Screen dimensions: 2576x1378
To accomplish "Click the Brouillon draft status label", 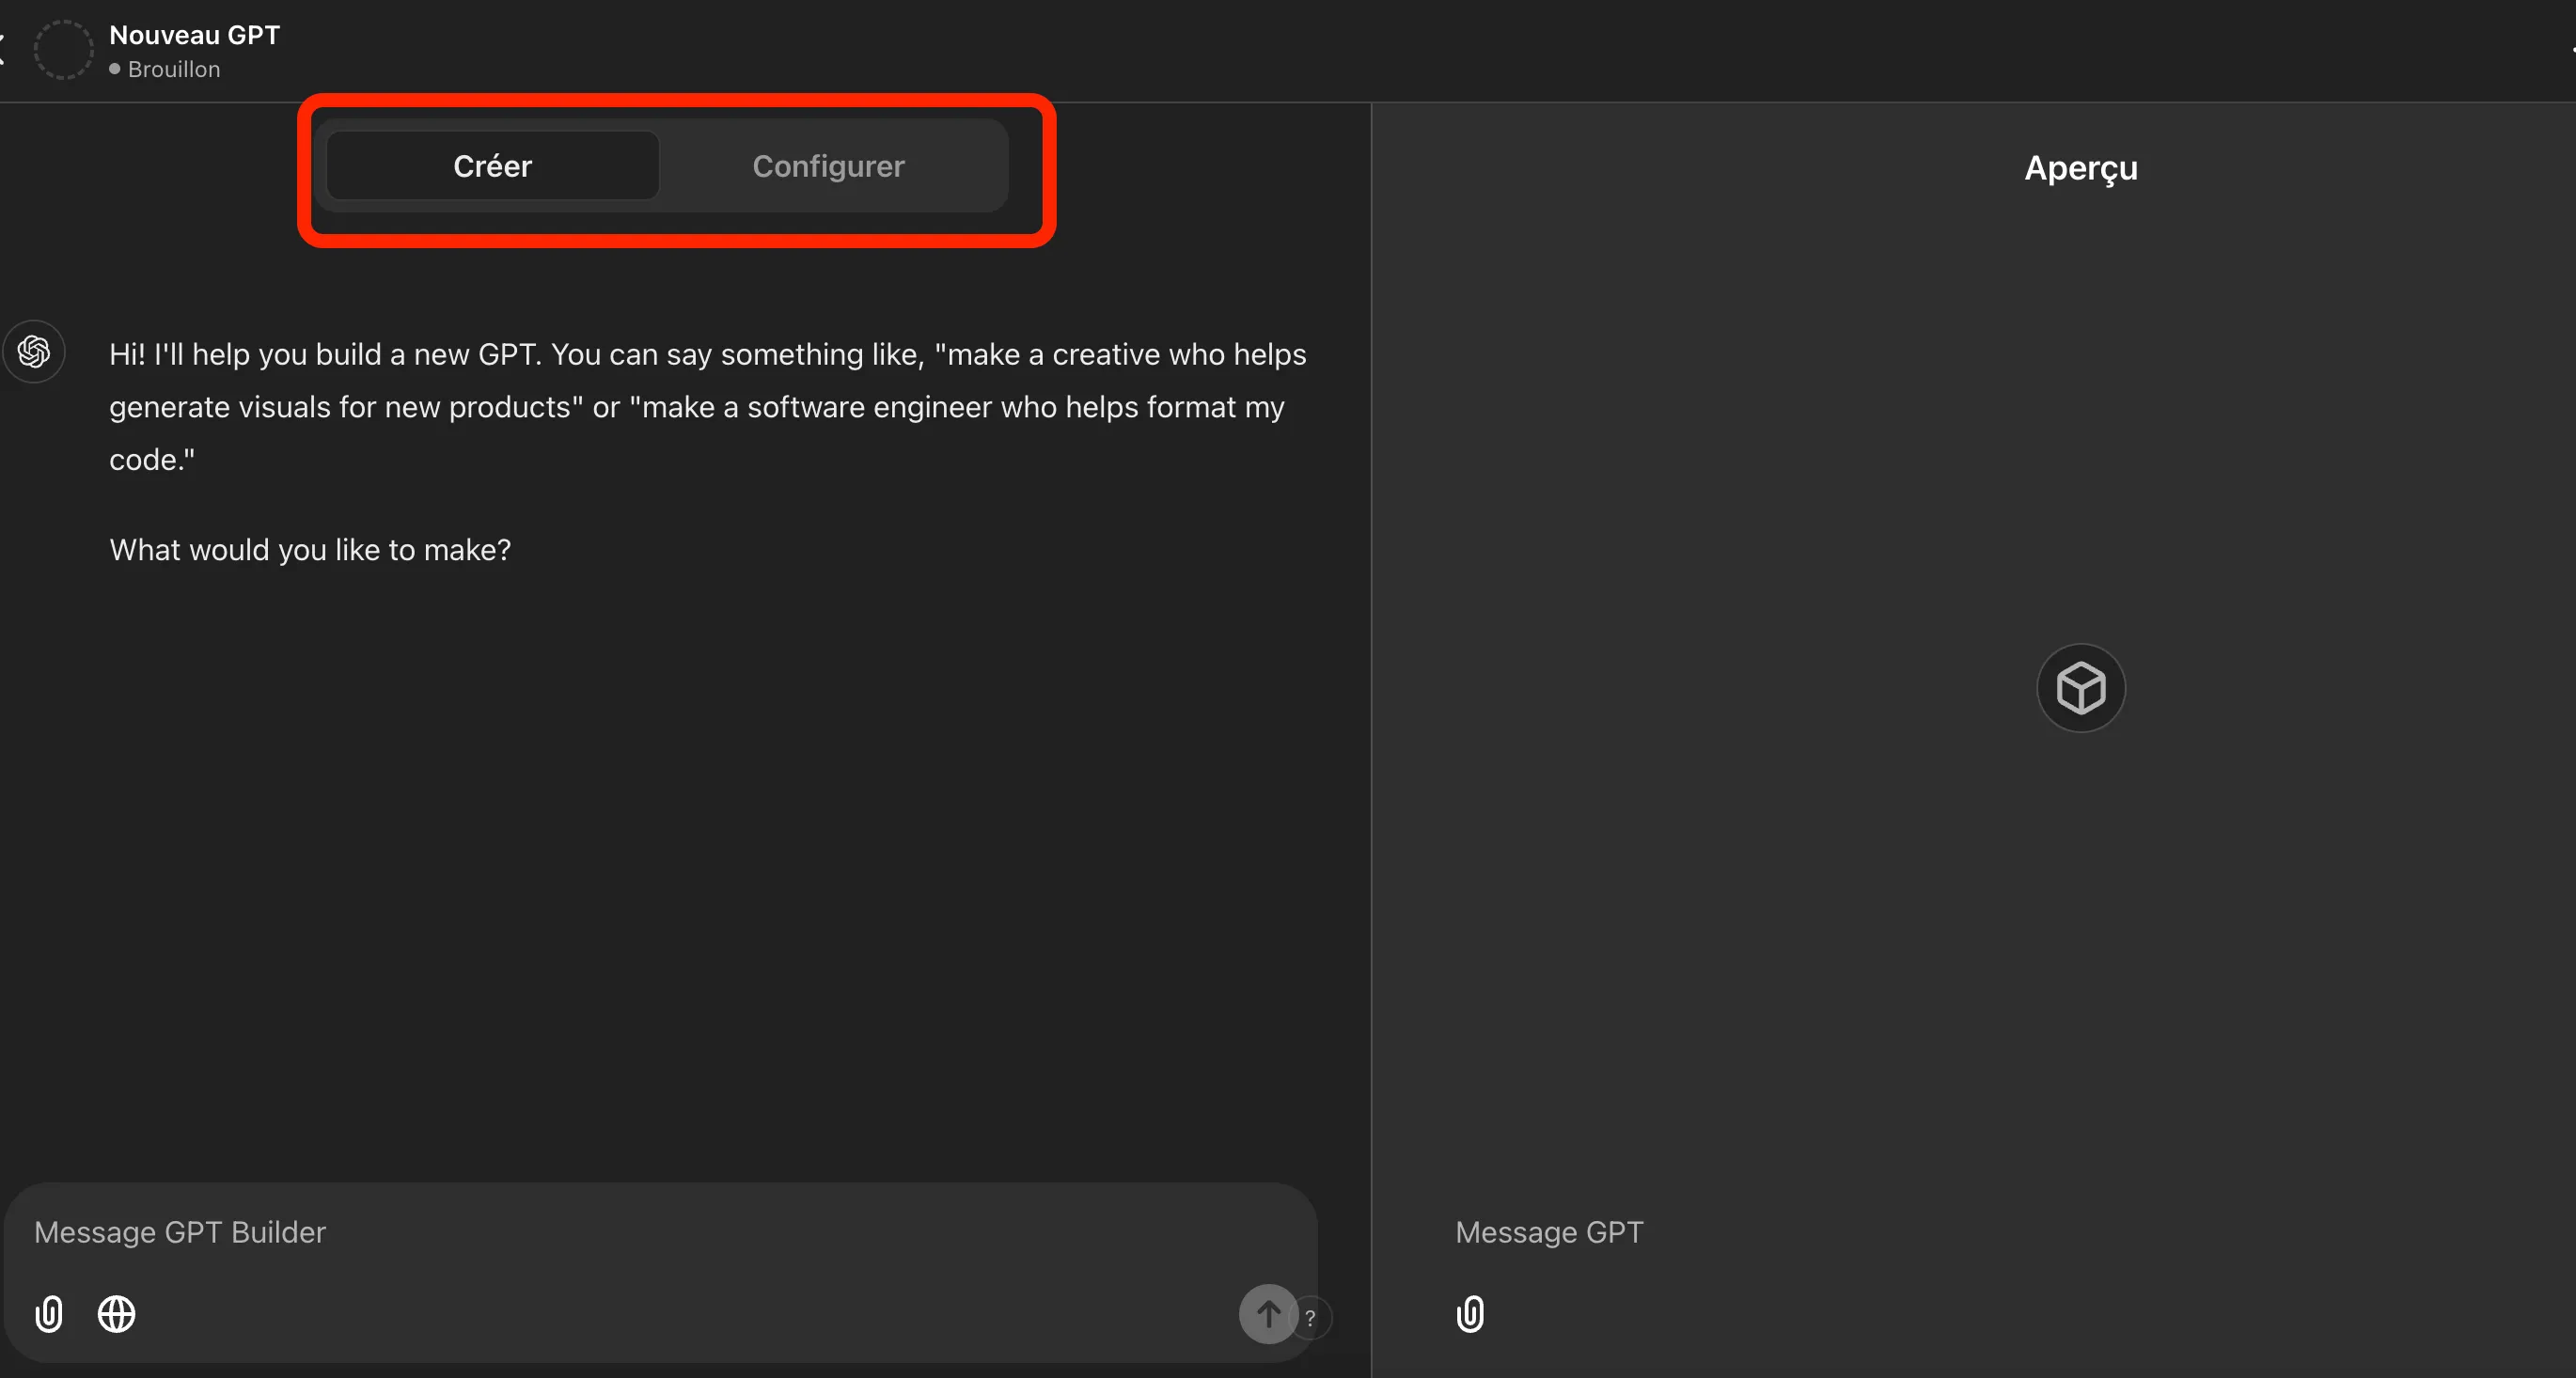I will click(x=173, y=69).
